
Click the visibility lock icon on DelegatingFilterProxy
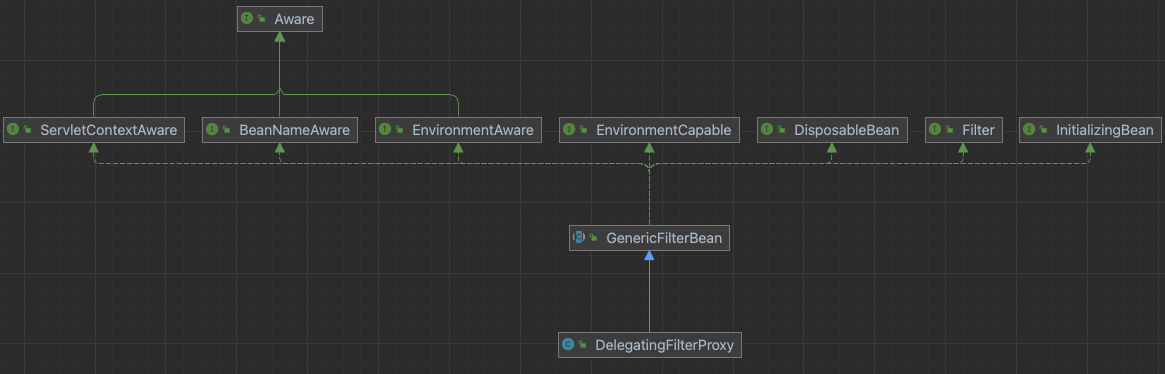pos(582,344)
